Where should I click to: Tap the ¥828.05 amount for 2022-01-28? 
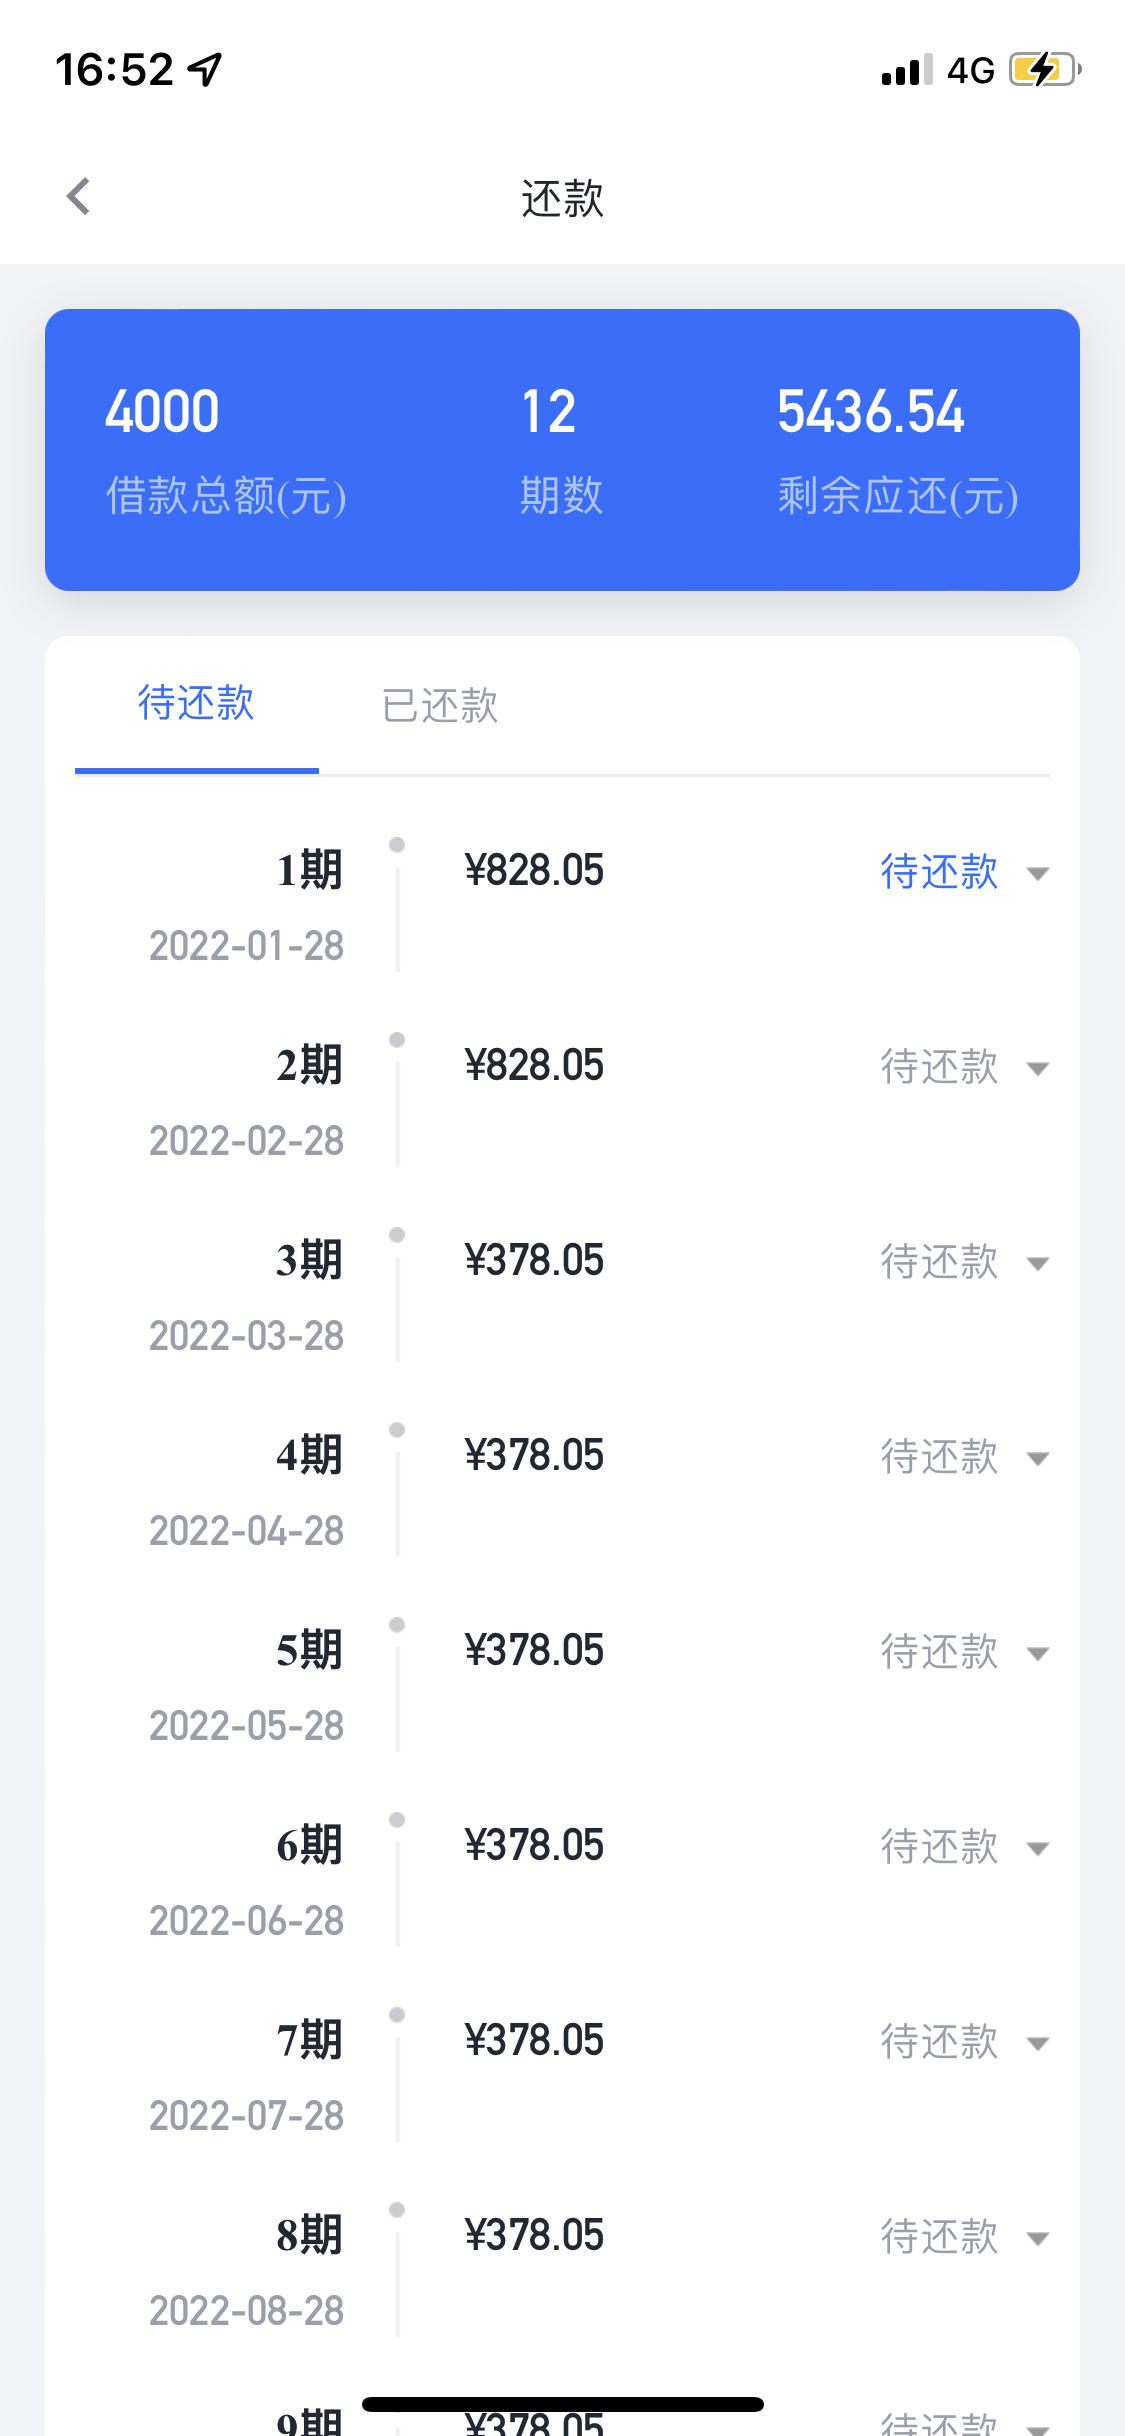534,870
